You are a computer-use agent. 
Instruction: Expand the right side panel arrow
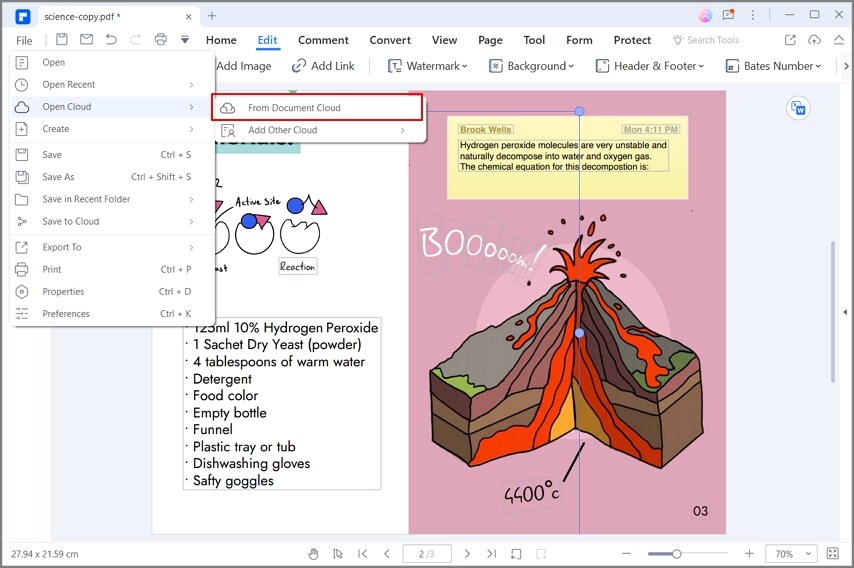point(845,312)
